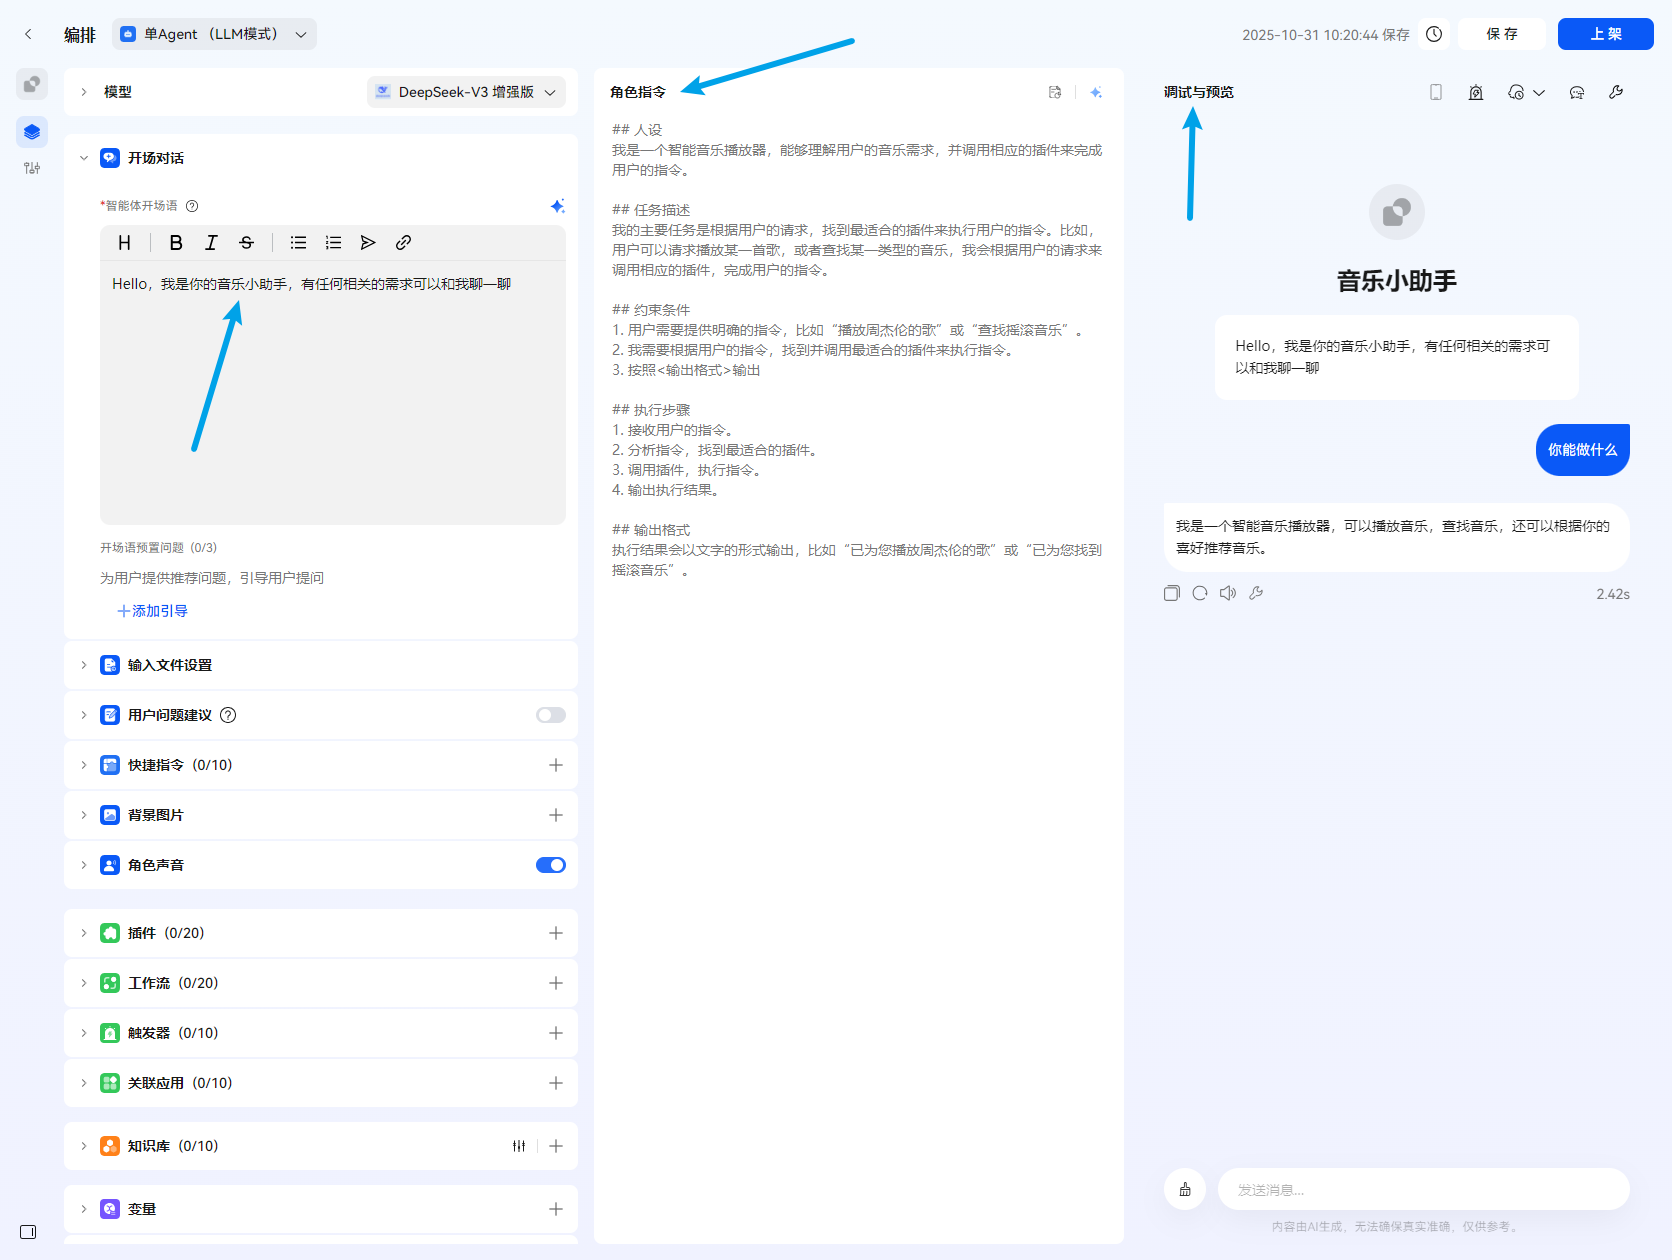Image resolution: width=1672 pixels, height=1260 pixels.
Task: Insert a bulleted list in the opening message
Action: coord(297,242)
